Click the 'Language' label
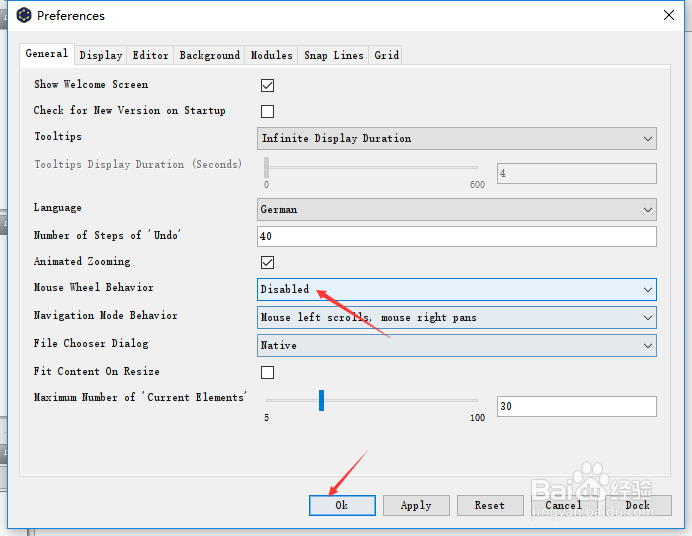 [57, 208]
